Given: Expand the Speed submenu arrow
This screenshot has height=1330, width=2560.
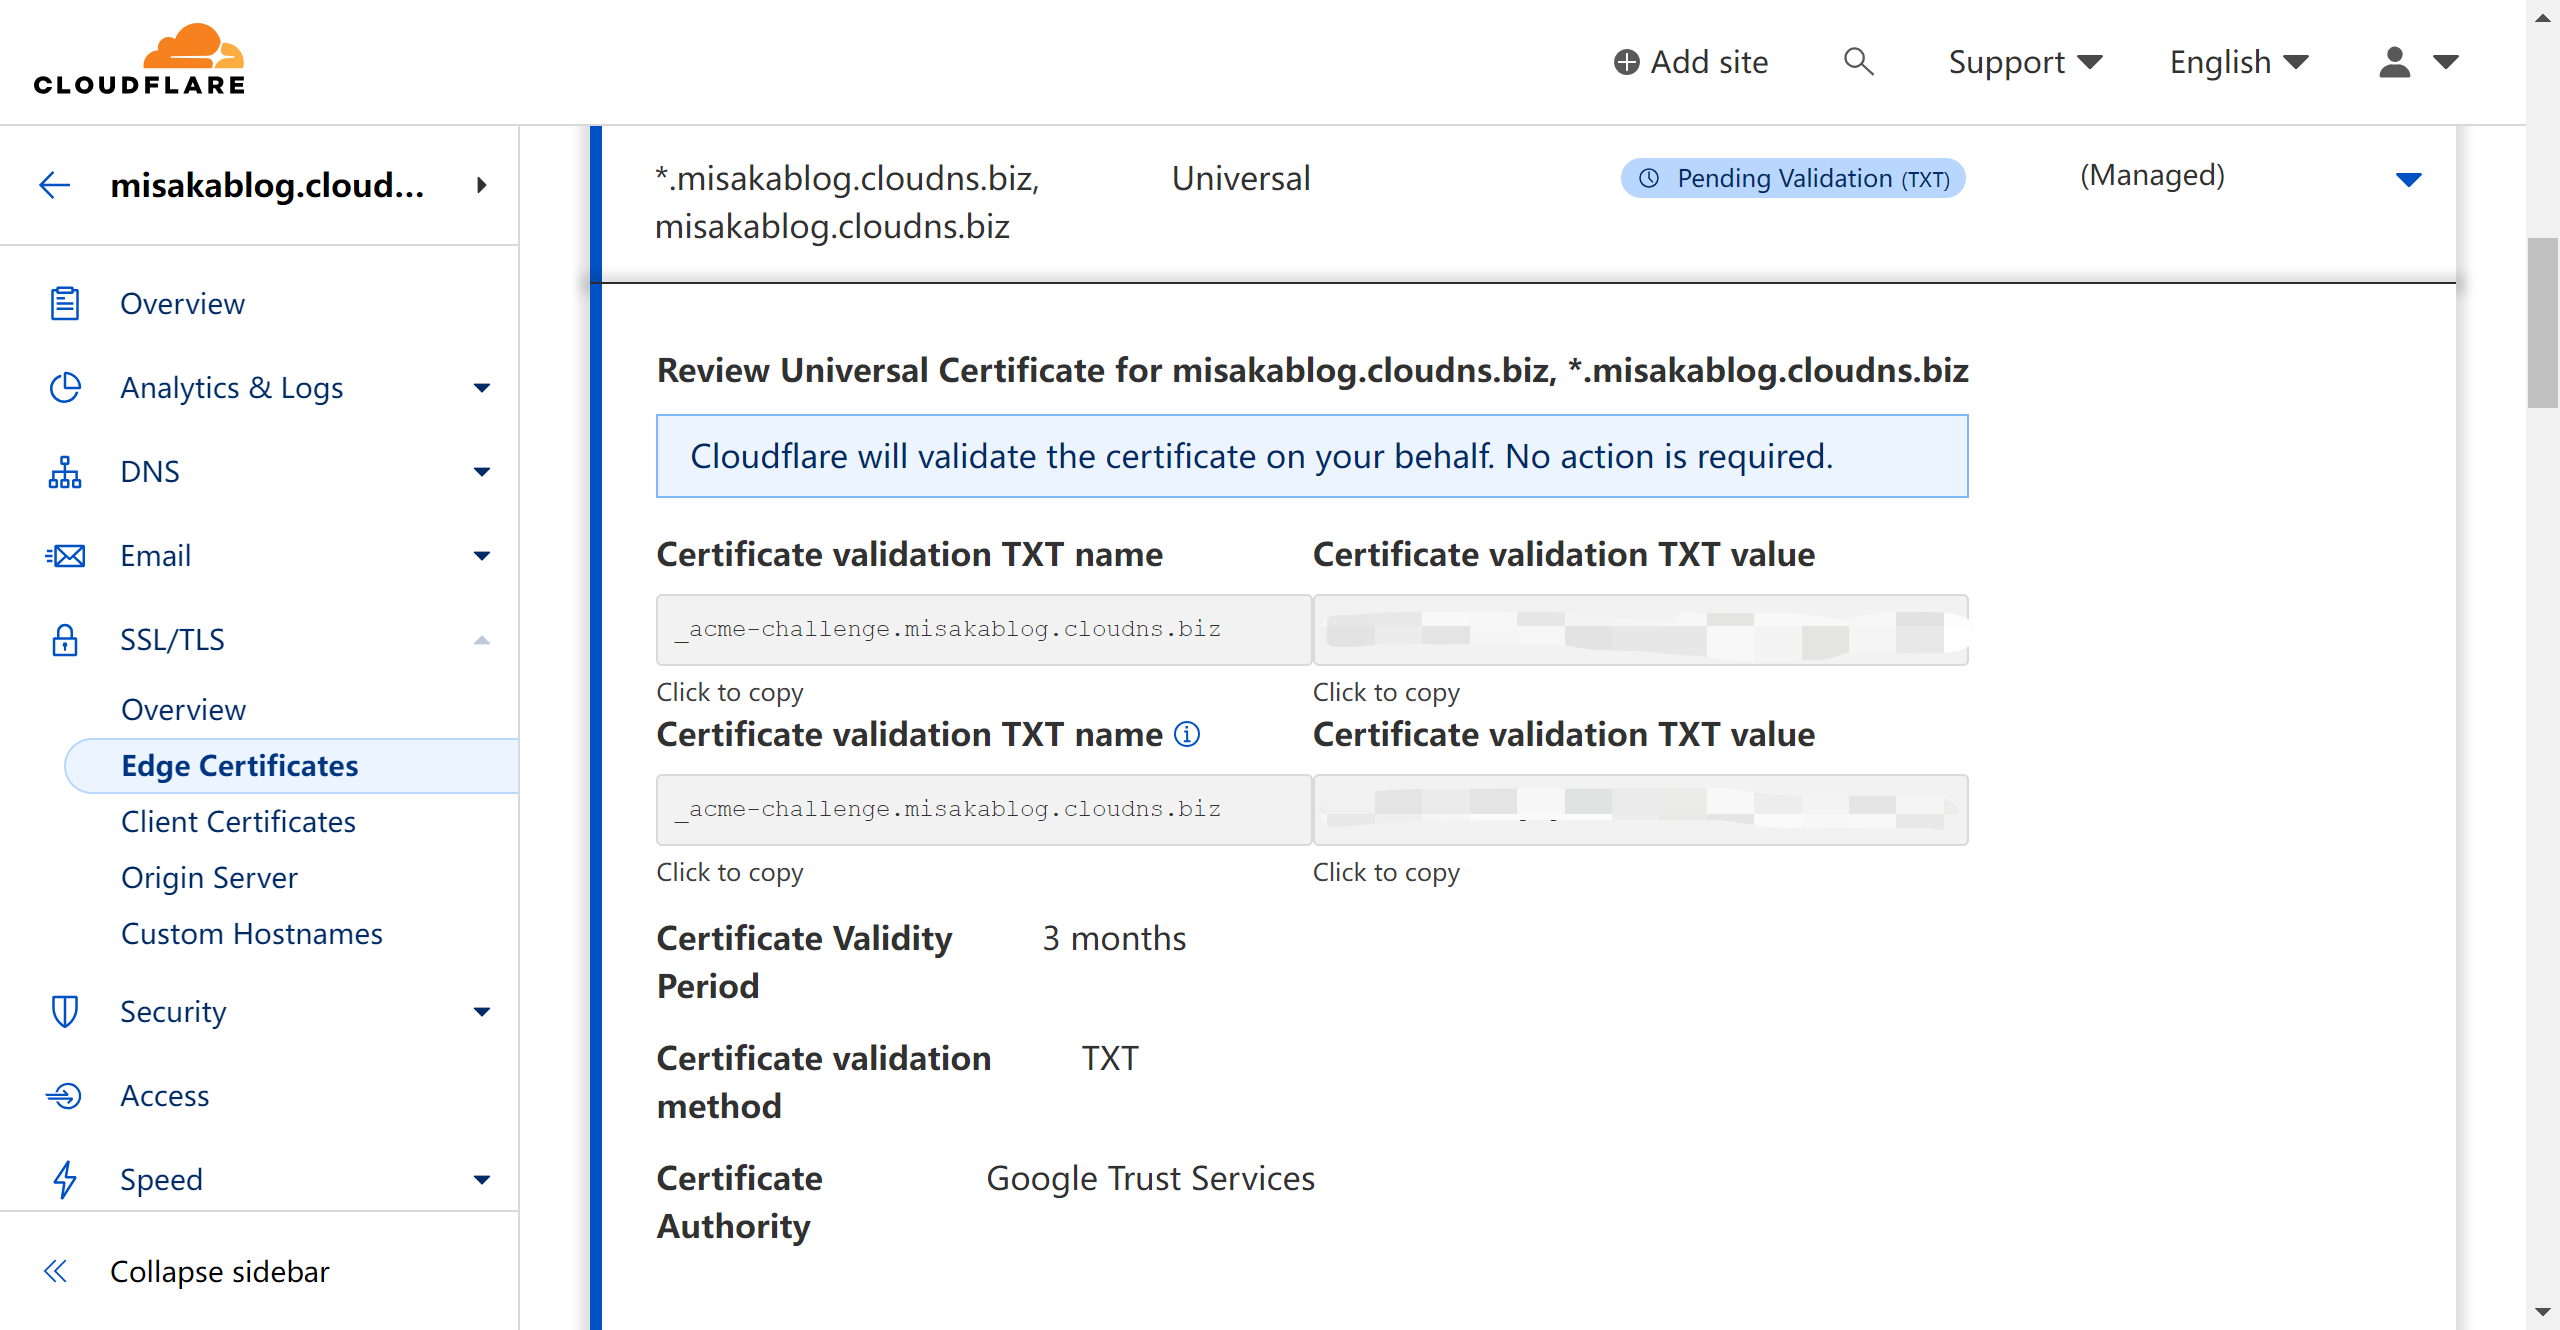Looking at the screenshot, I should click(482, 1180).
